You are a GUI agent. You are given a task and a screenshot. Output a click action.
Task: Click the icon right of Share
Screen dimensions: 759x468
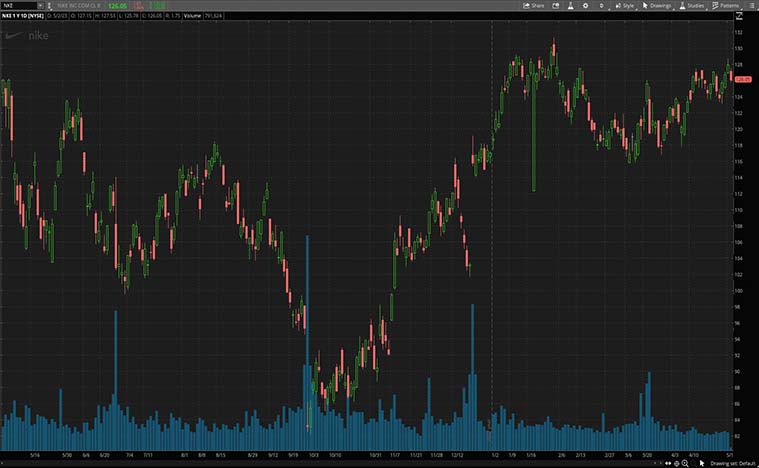[x=556, y=5]
